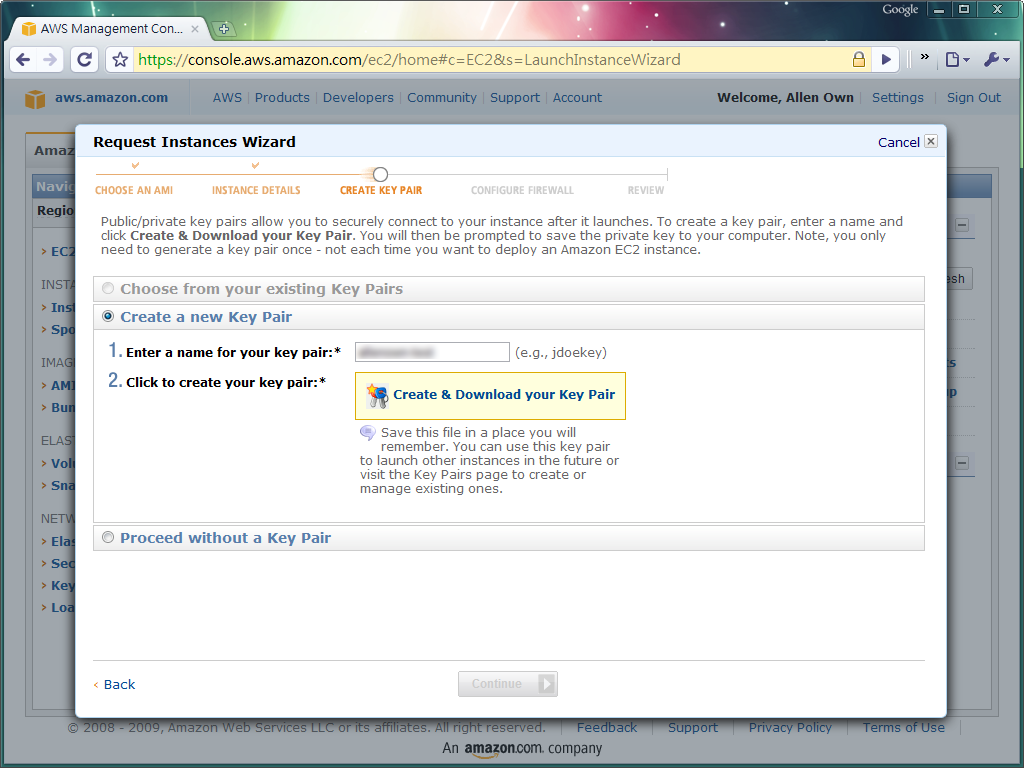Viewport: 1024px width, 768px height.
Task: Open account Settings link
Action: pos(898,97)
